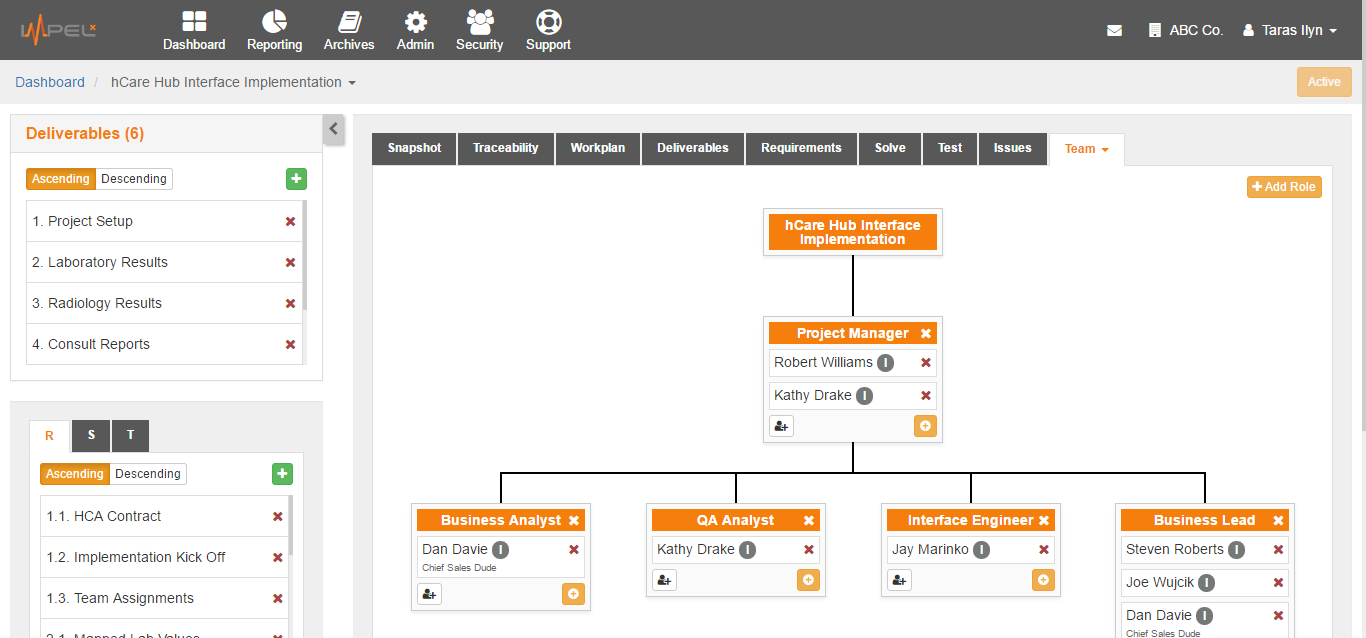Click the envelope messages icon

coord(1114,31)
